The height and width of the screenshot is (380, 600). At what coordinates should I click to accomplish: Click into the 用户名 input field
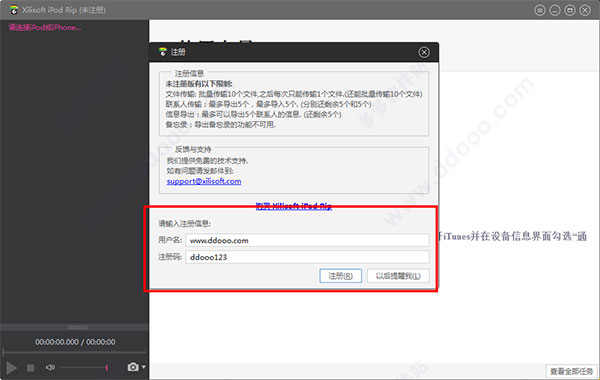click(x=307, y=240)
